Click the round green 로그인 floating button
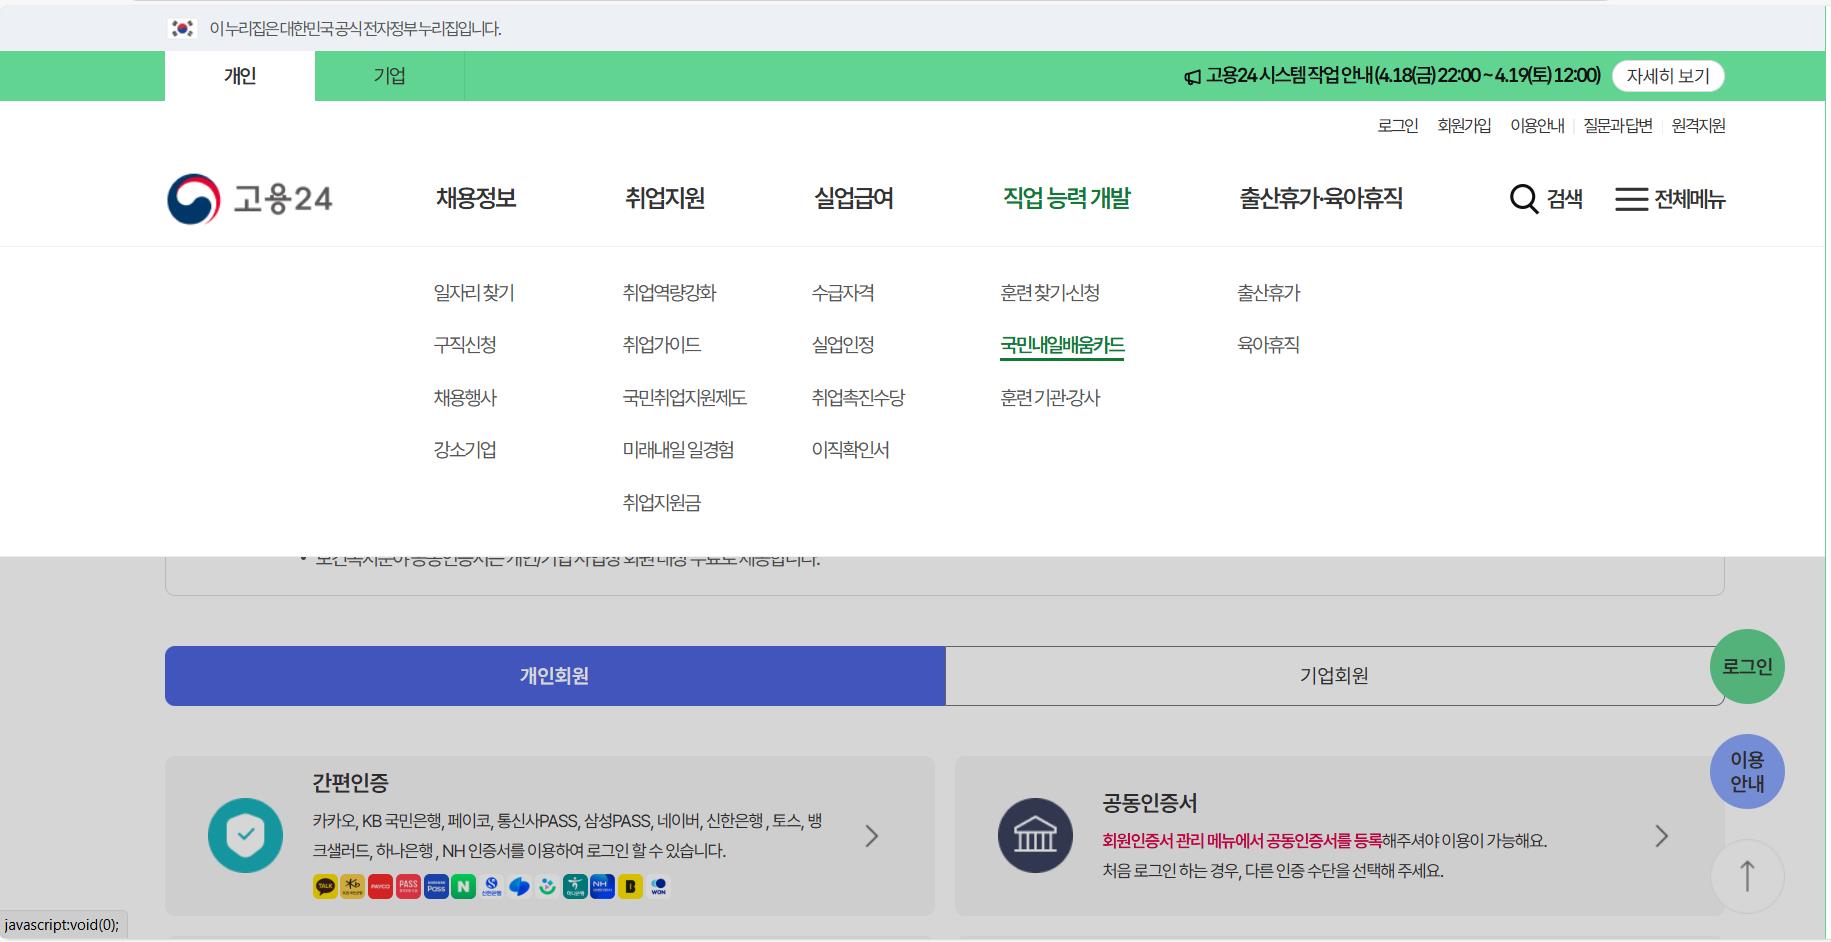1831x942 pixels. click(x=1747, y=666)
